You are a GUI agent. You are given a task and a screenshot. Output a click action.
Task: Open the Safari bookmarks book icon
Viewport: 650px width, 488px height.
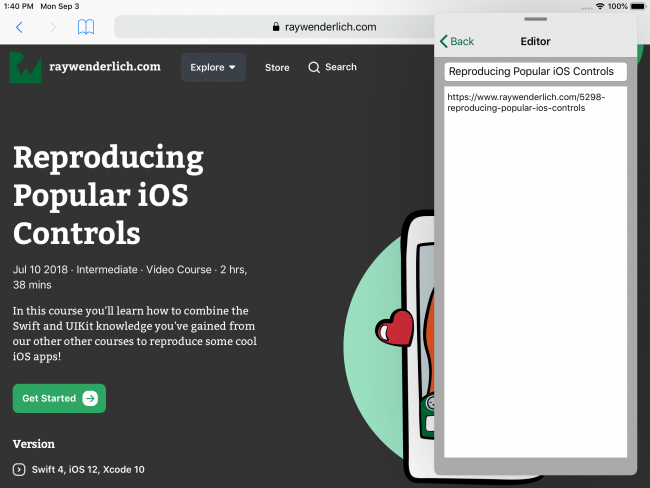click(x=87, y=27)
